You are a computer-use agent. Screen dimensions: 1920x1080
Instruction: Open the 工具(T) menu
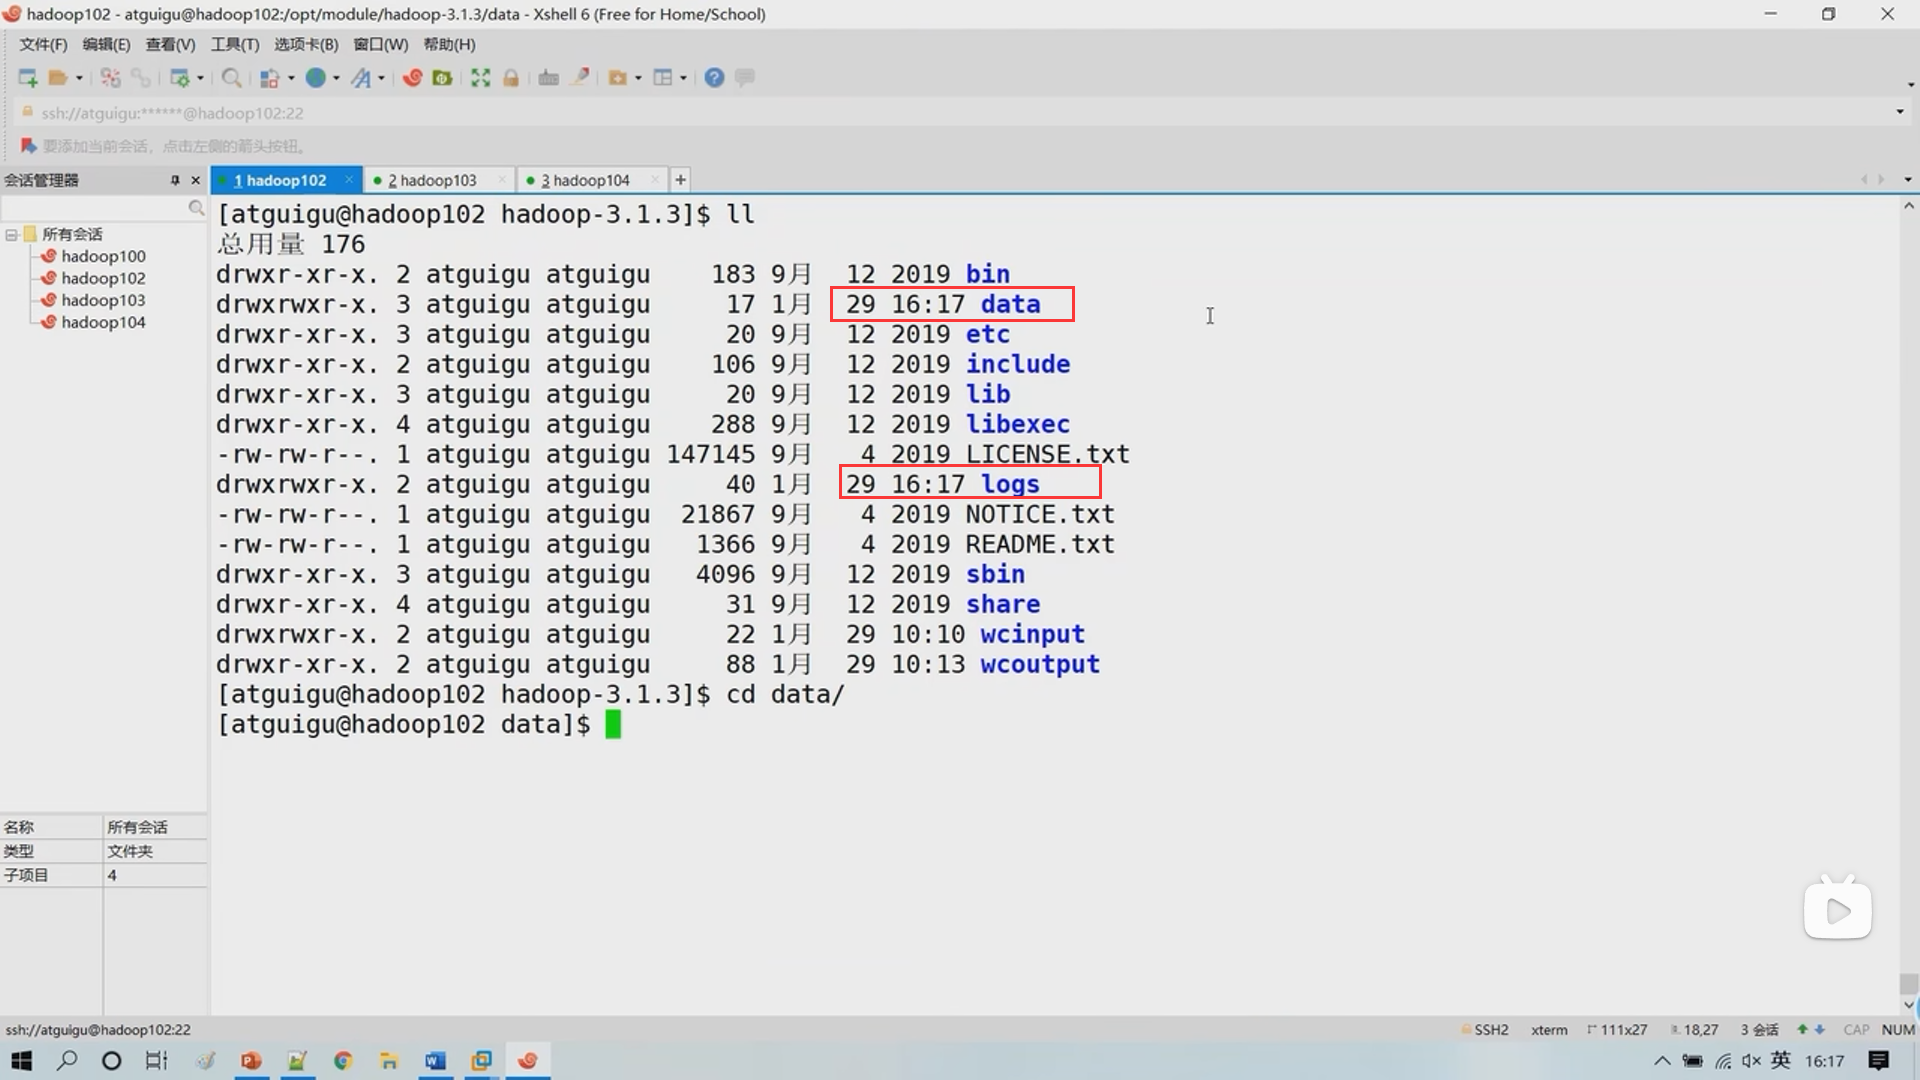coord(235,45)
